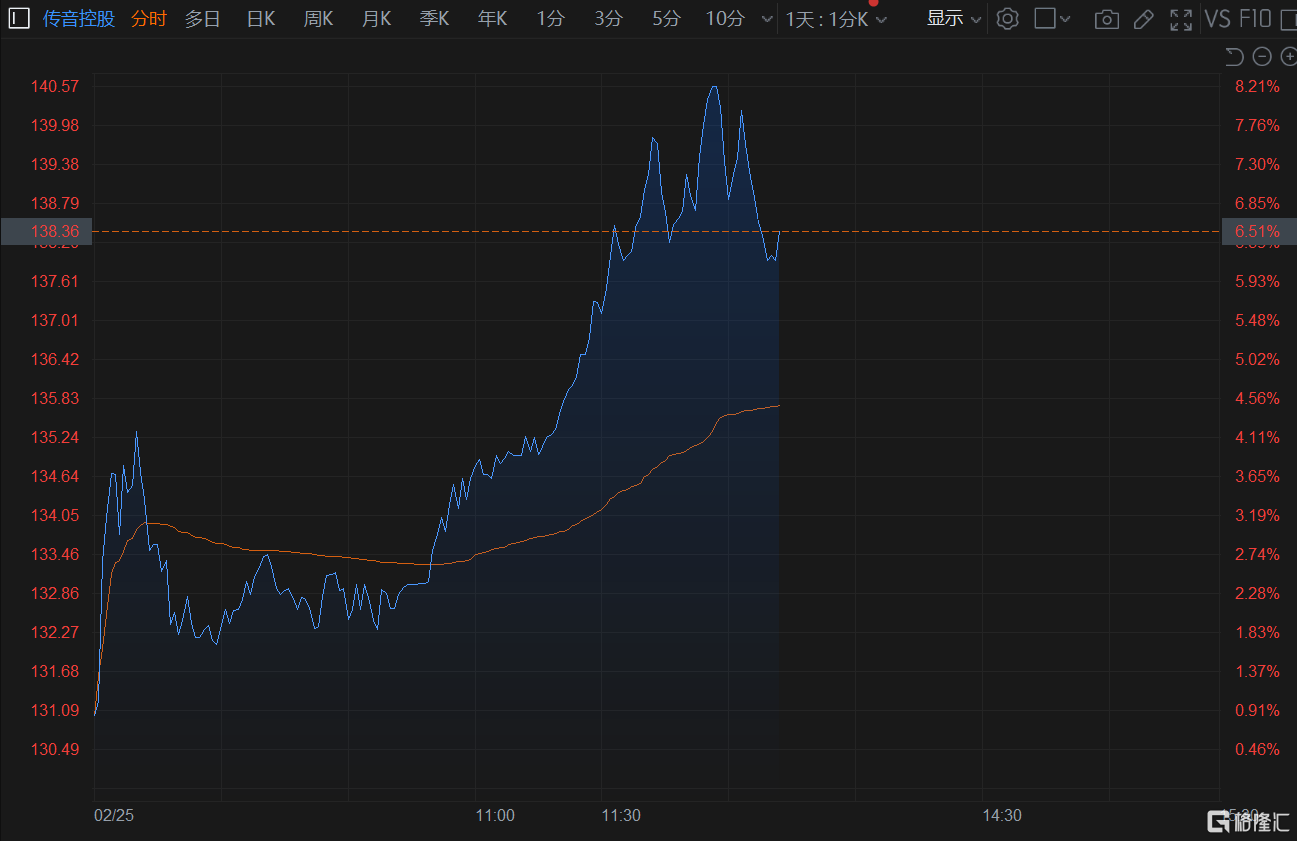Toggle the square layout box
The width and height of the screenshot is (1297, 841).
(1045, 18)
